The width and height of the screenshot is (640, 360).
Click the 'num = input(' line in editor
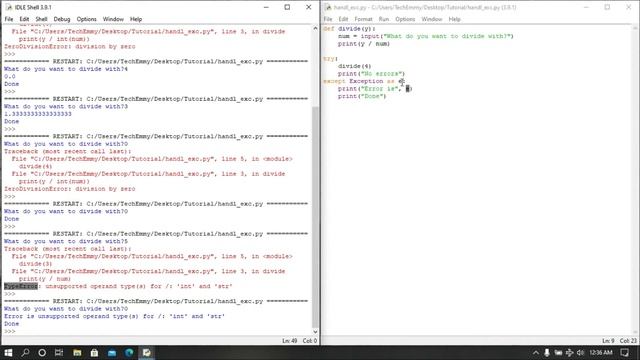[x=426, y=36]
